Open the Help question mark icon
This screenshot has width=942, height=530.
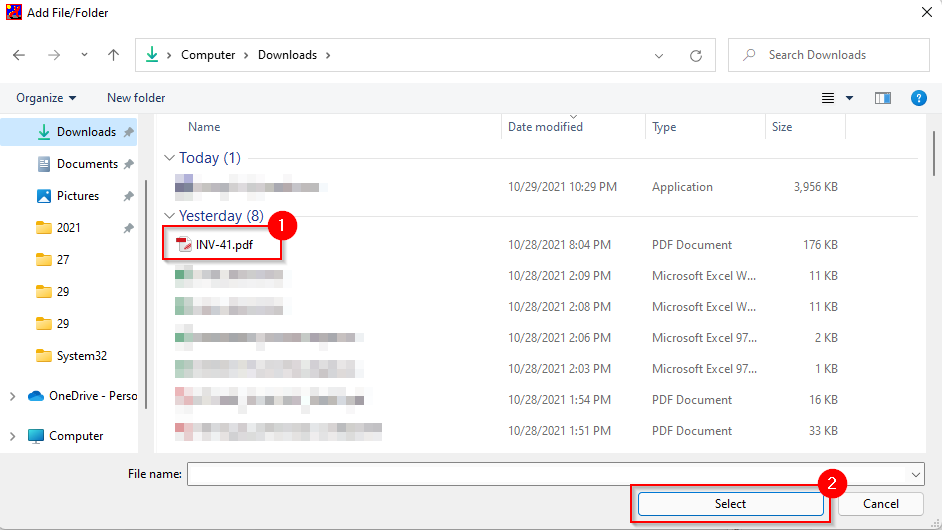tap(918, 98)
